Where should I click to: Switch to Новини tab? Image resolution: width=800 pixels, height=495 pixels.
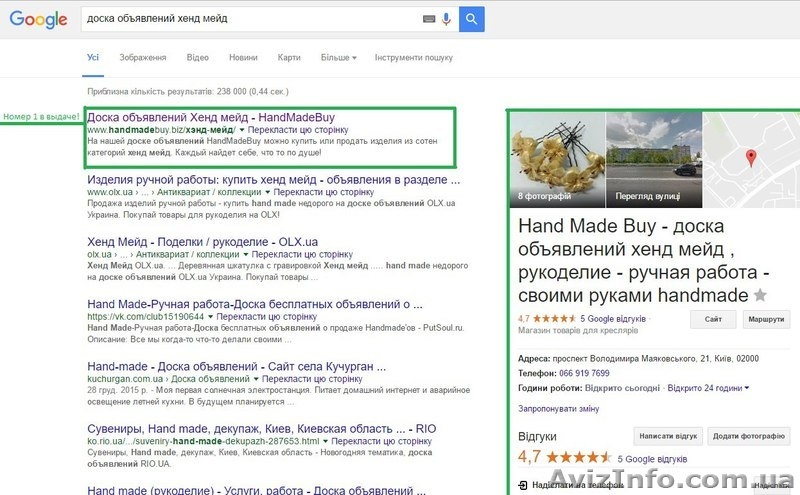tap(243, 58)
